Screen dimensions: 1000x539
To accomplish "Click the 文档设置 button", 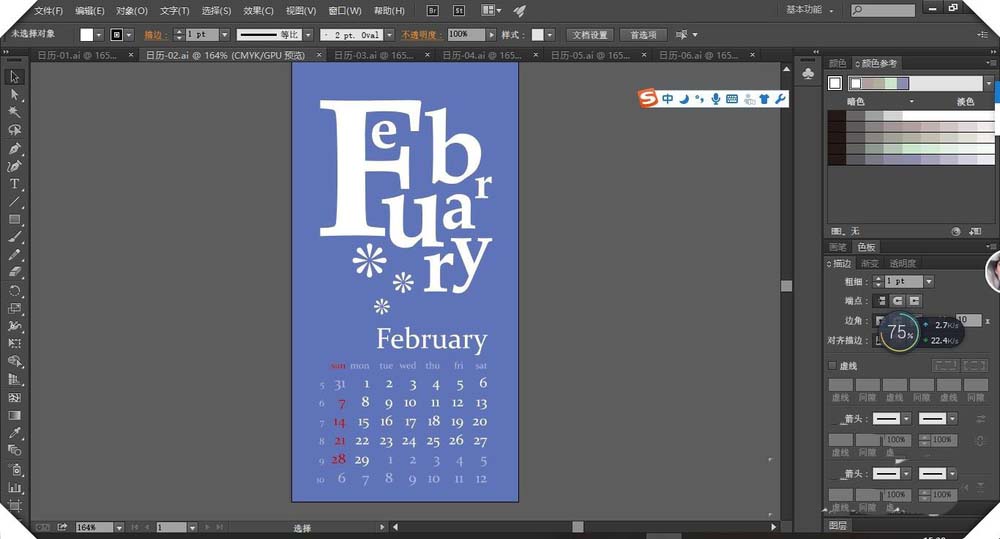I will point(589,35).
